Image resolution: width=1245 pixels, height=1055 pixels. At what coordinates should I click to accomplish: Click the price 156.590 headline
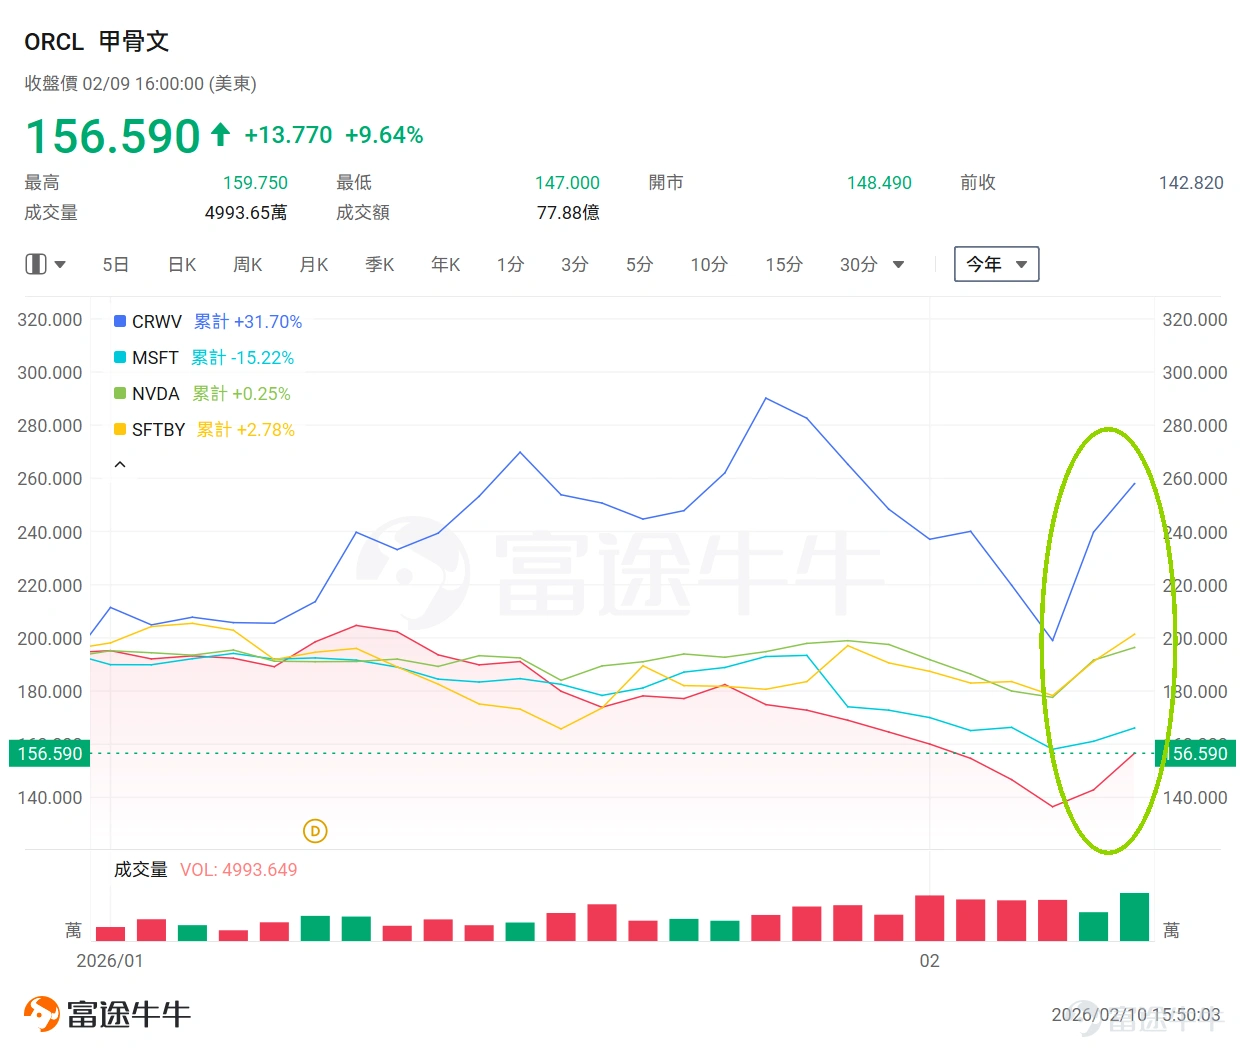113,136
